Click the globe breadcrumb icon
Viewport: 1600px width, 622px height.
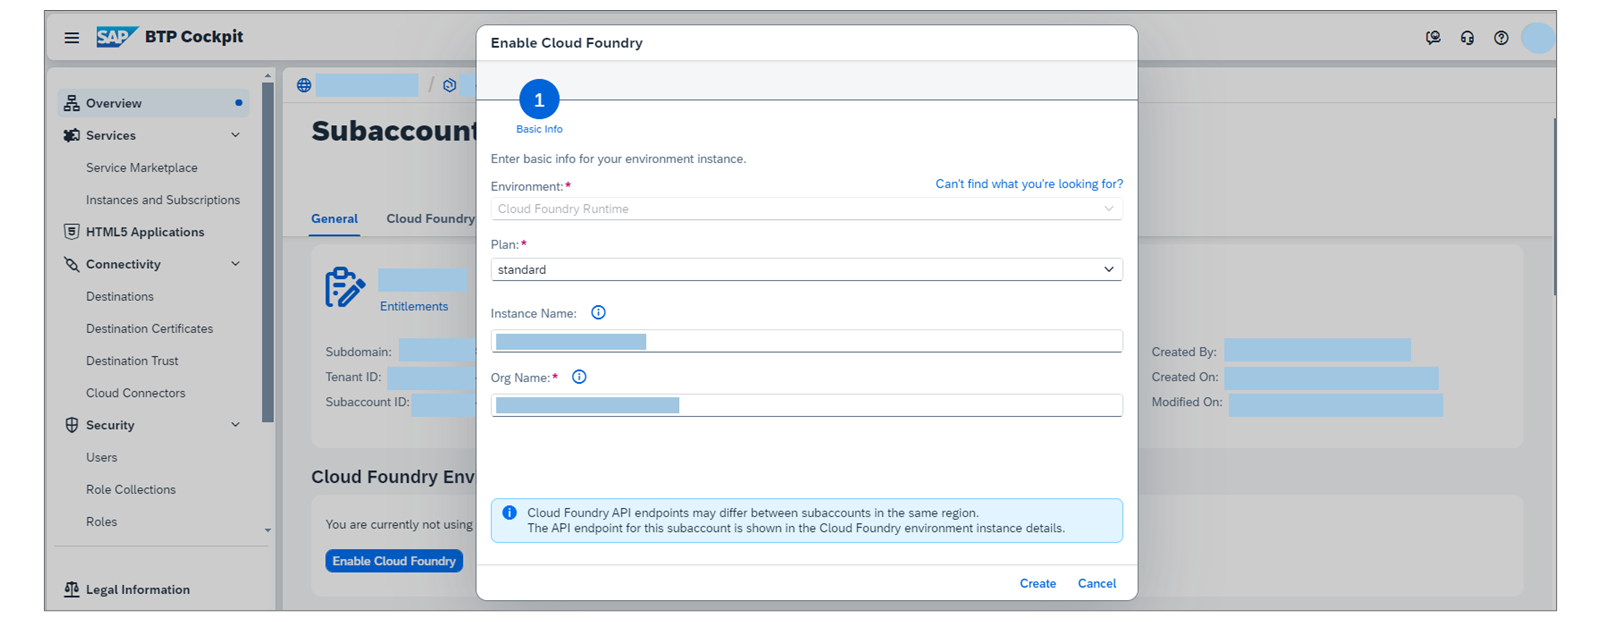[304, 85]
